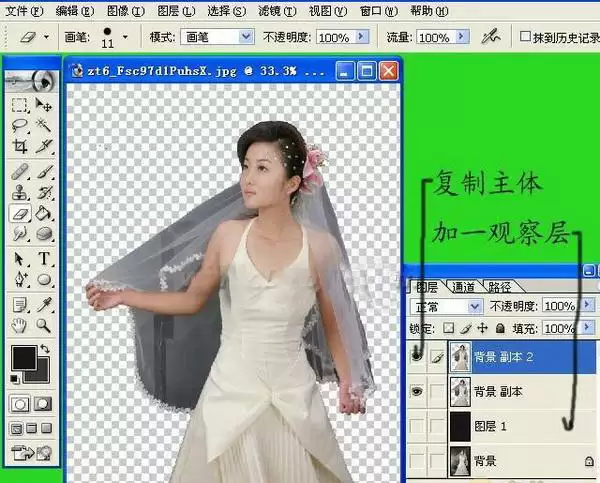Select the 背景 layer thumbnail

tap(460, 461)
